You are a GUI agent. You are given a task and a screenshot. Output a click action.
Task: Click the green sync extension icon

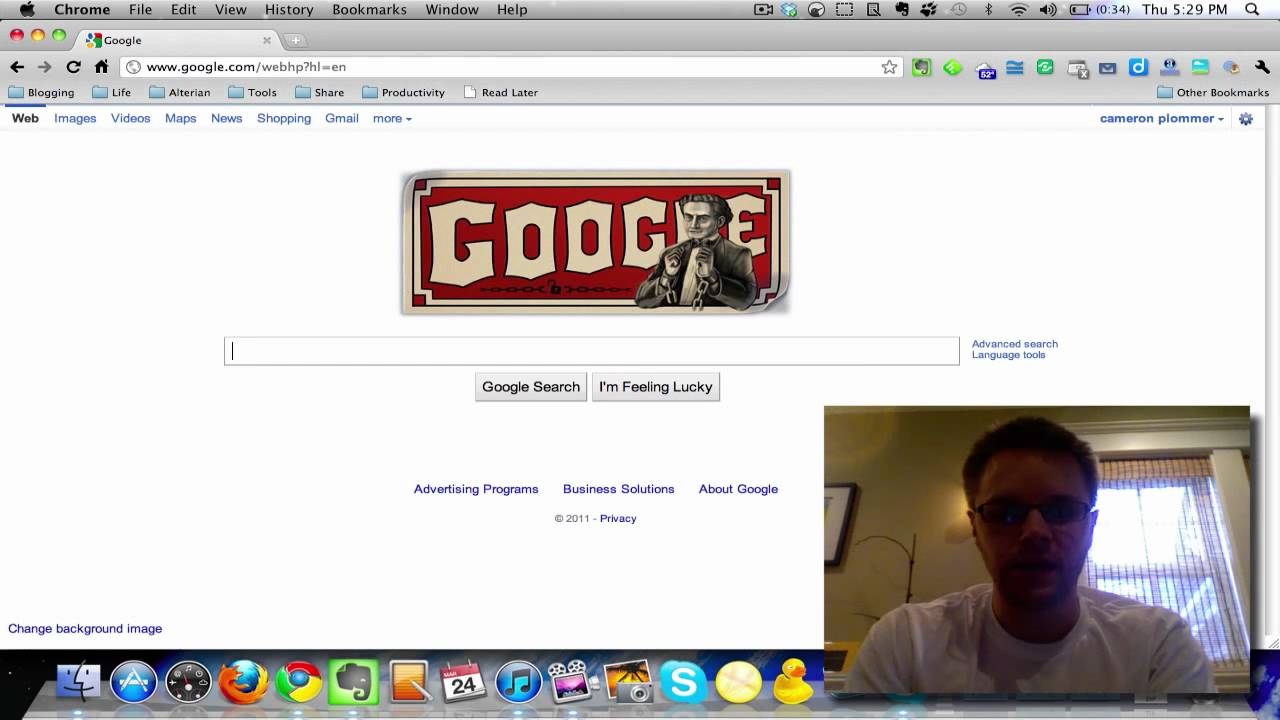(1045, 68)
